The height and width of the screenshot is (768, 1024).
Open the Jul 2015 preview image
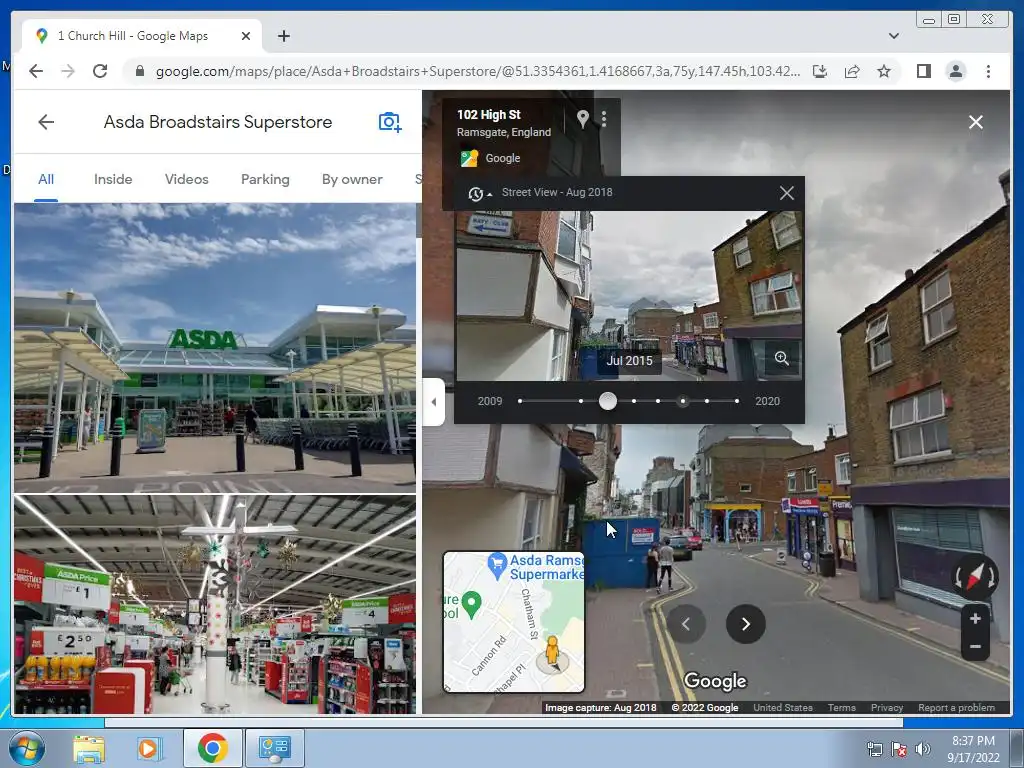pos(630,296)
